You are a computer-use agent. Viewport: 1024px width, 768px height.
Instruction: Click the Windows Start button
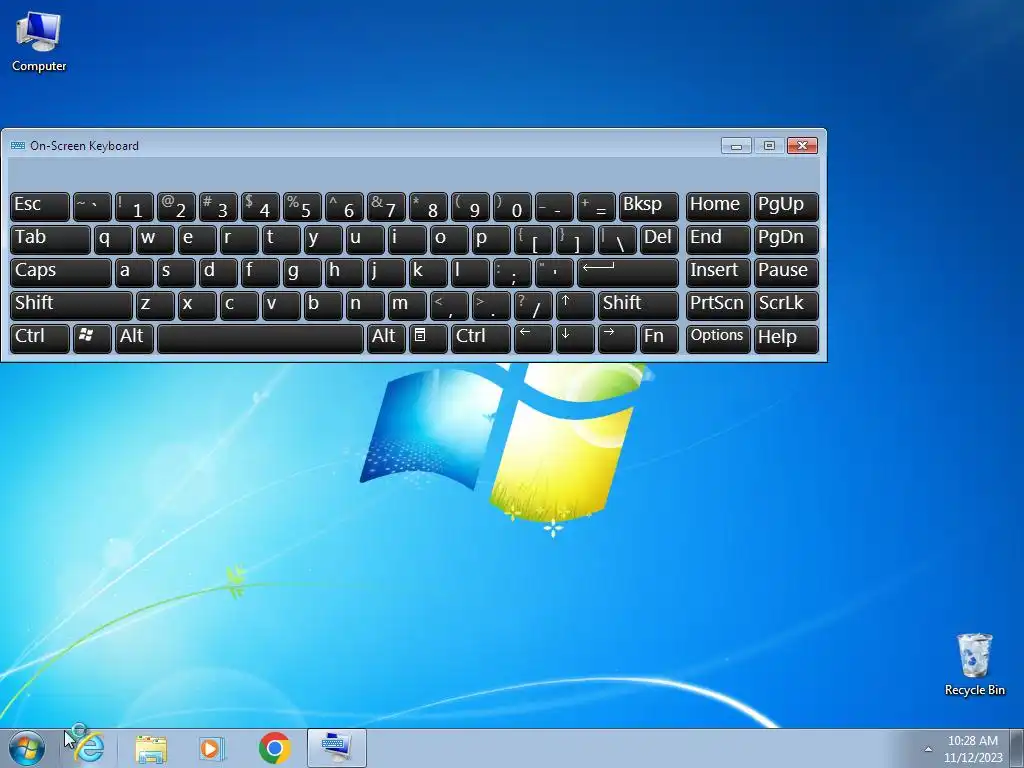(26, 748)
